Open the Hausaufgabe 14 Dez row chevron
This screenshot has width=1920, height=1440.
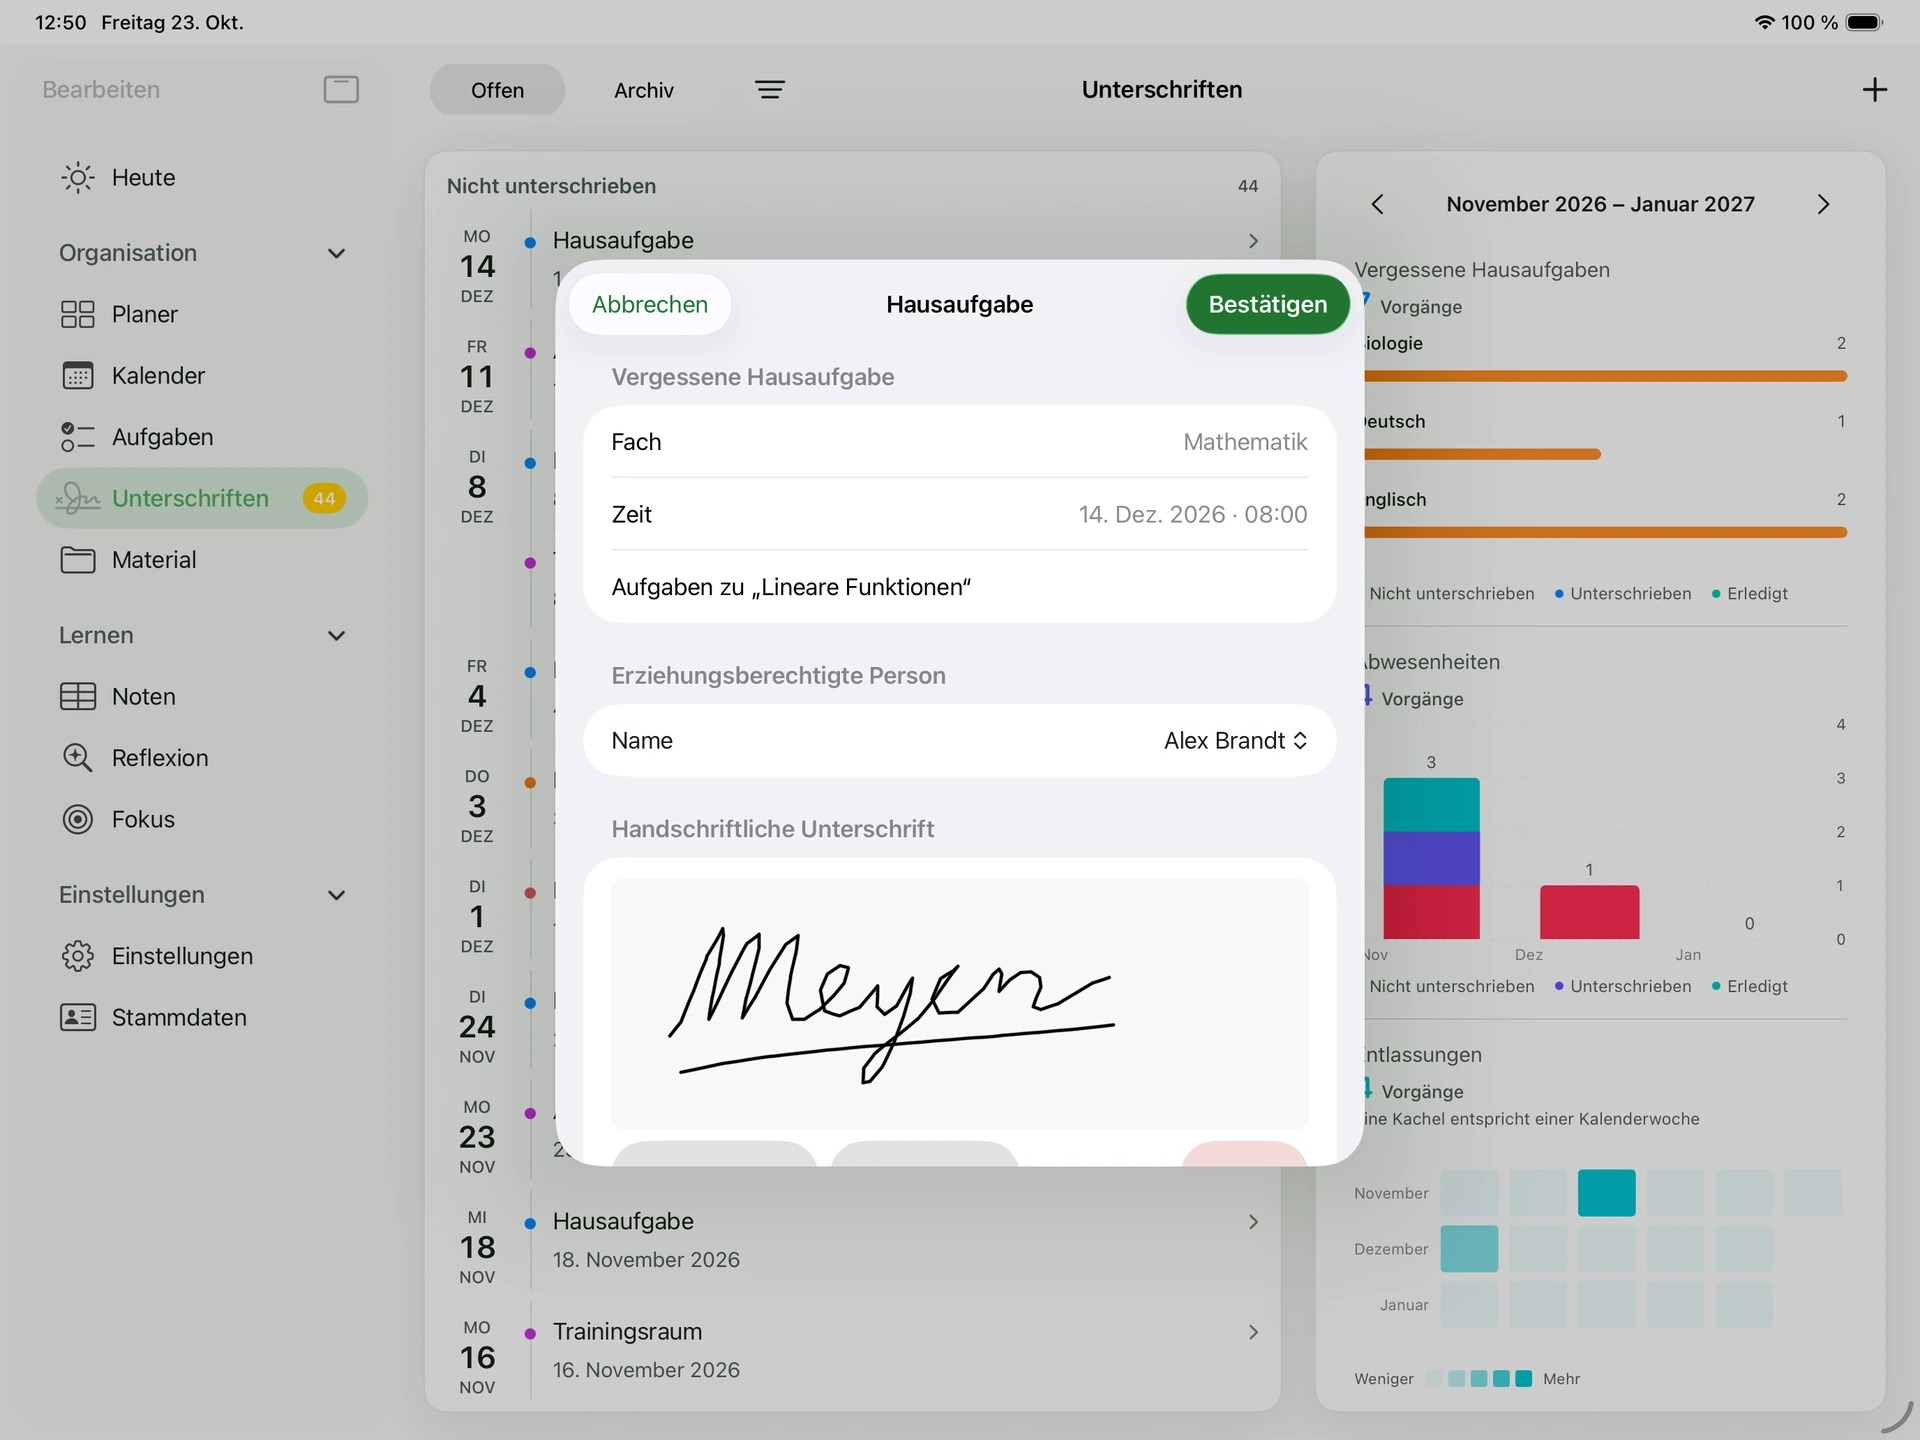tap(1253, 241)
